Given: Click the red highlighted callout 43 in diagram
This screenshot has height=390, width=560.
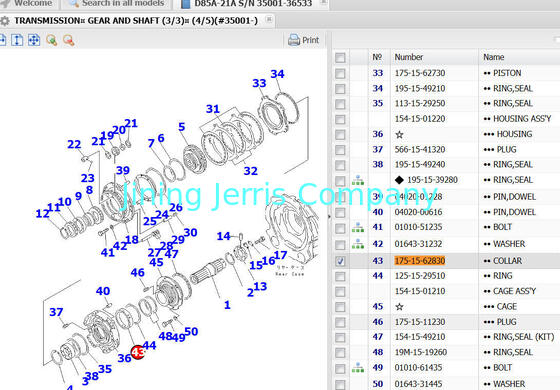Looking at the screenshot, I should 138,352.
